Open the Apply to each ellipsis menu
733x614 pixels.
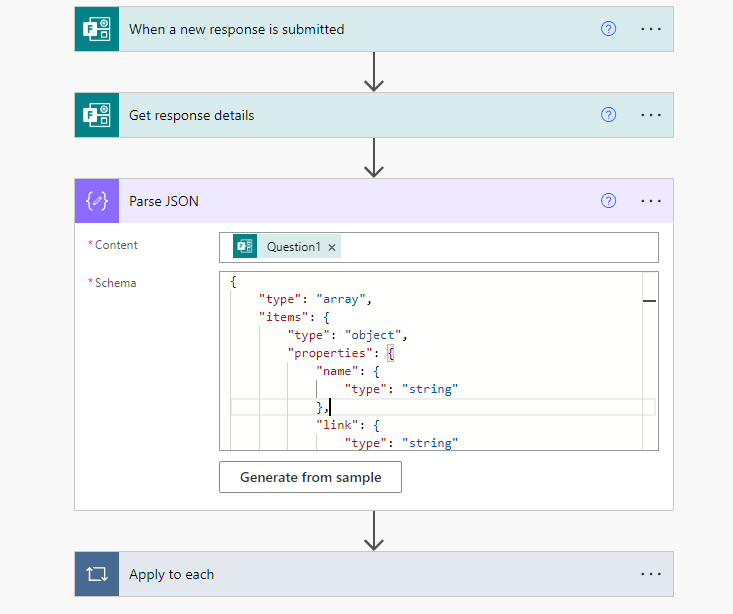pyautogui.click(x=651, y=574)
